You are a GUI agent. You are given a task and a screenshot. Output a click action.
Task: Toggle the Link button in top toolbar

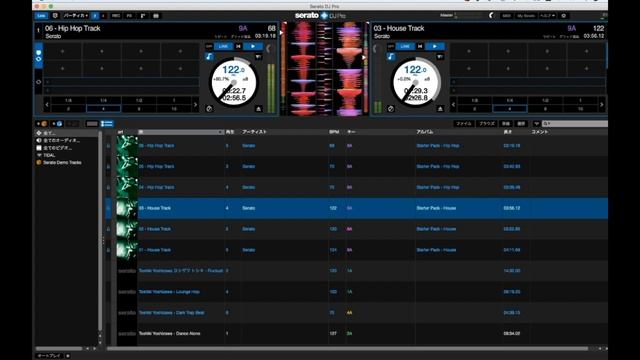42,16
